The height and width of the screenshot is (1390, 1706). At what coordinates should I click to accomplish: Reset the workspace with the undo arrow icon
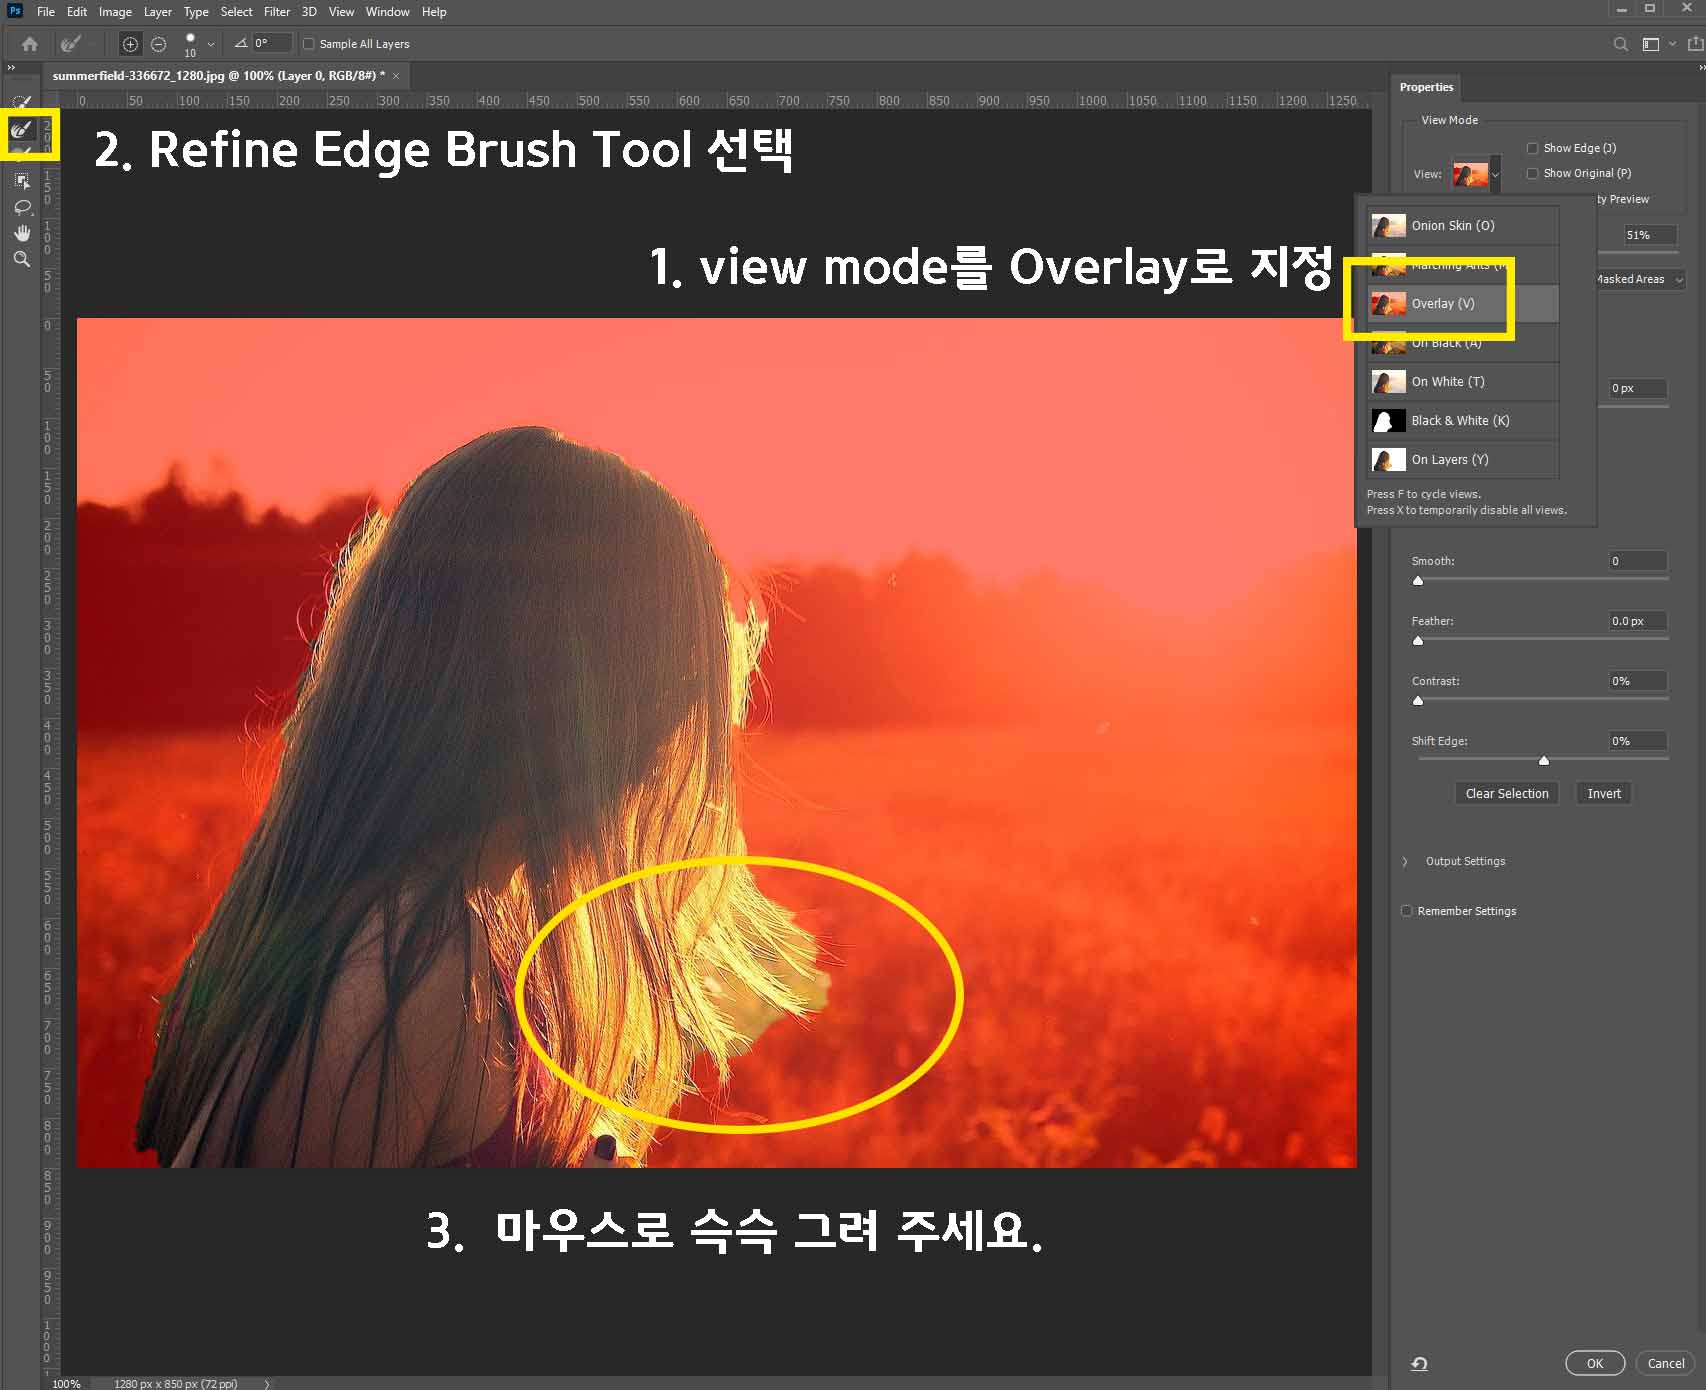(x=1419, y=1363)
